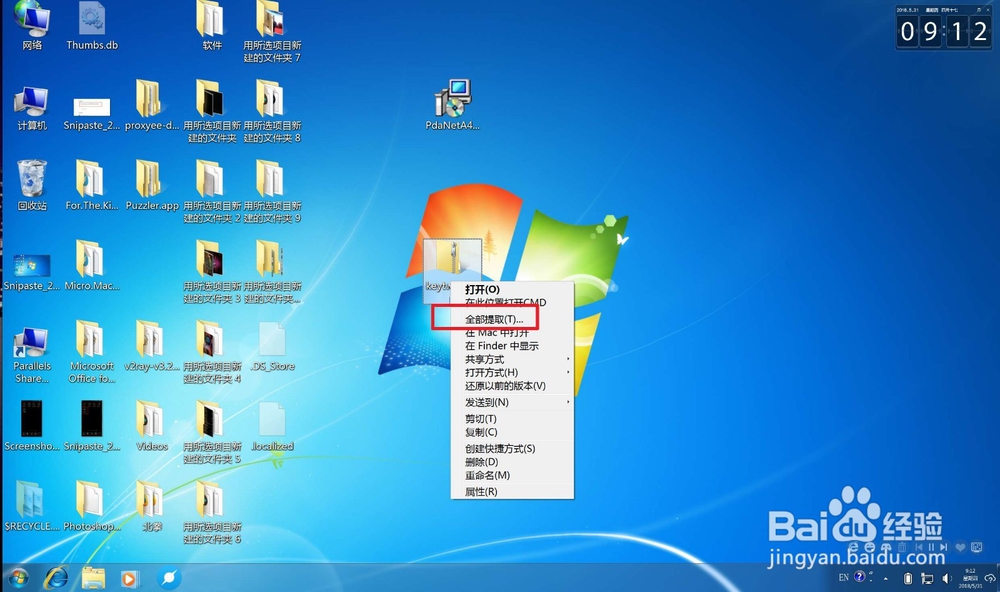This screenshot has width=1000, height=592.
Task: Select the 软件 folder icon
Action: tap(212, 26)
